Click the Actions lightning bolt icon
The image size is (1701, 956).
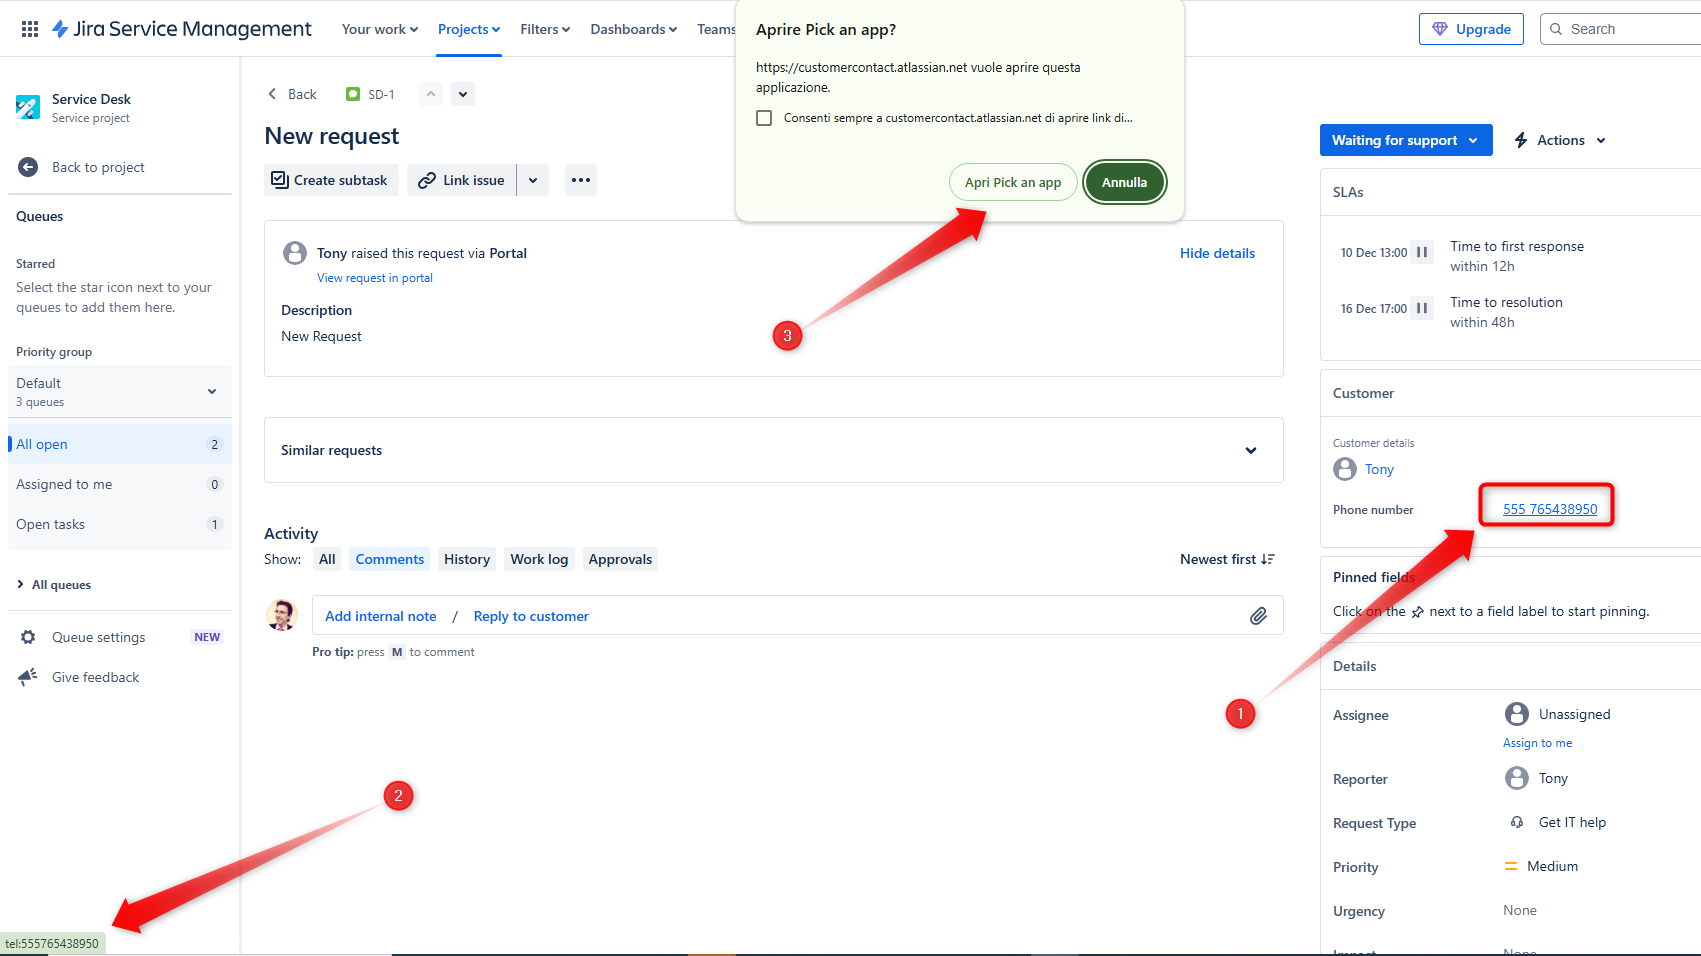tap(1521, 140)
